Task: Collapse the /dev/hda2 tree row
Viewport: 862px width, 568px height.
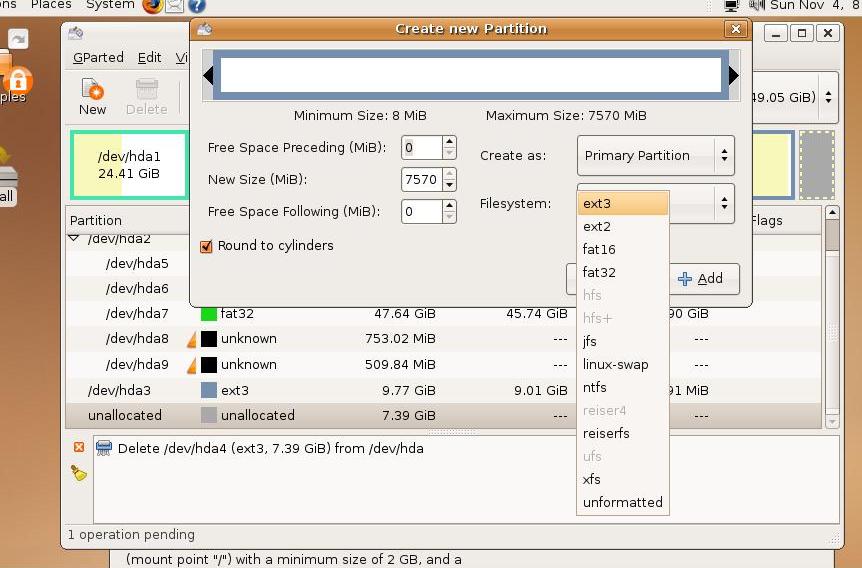Action: click(74, 239)
